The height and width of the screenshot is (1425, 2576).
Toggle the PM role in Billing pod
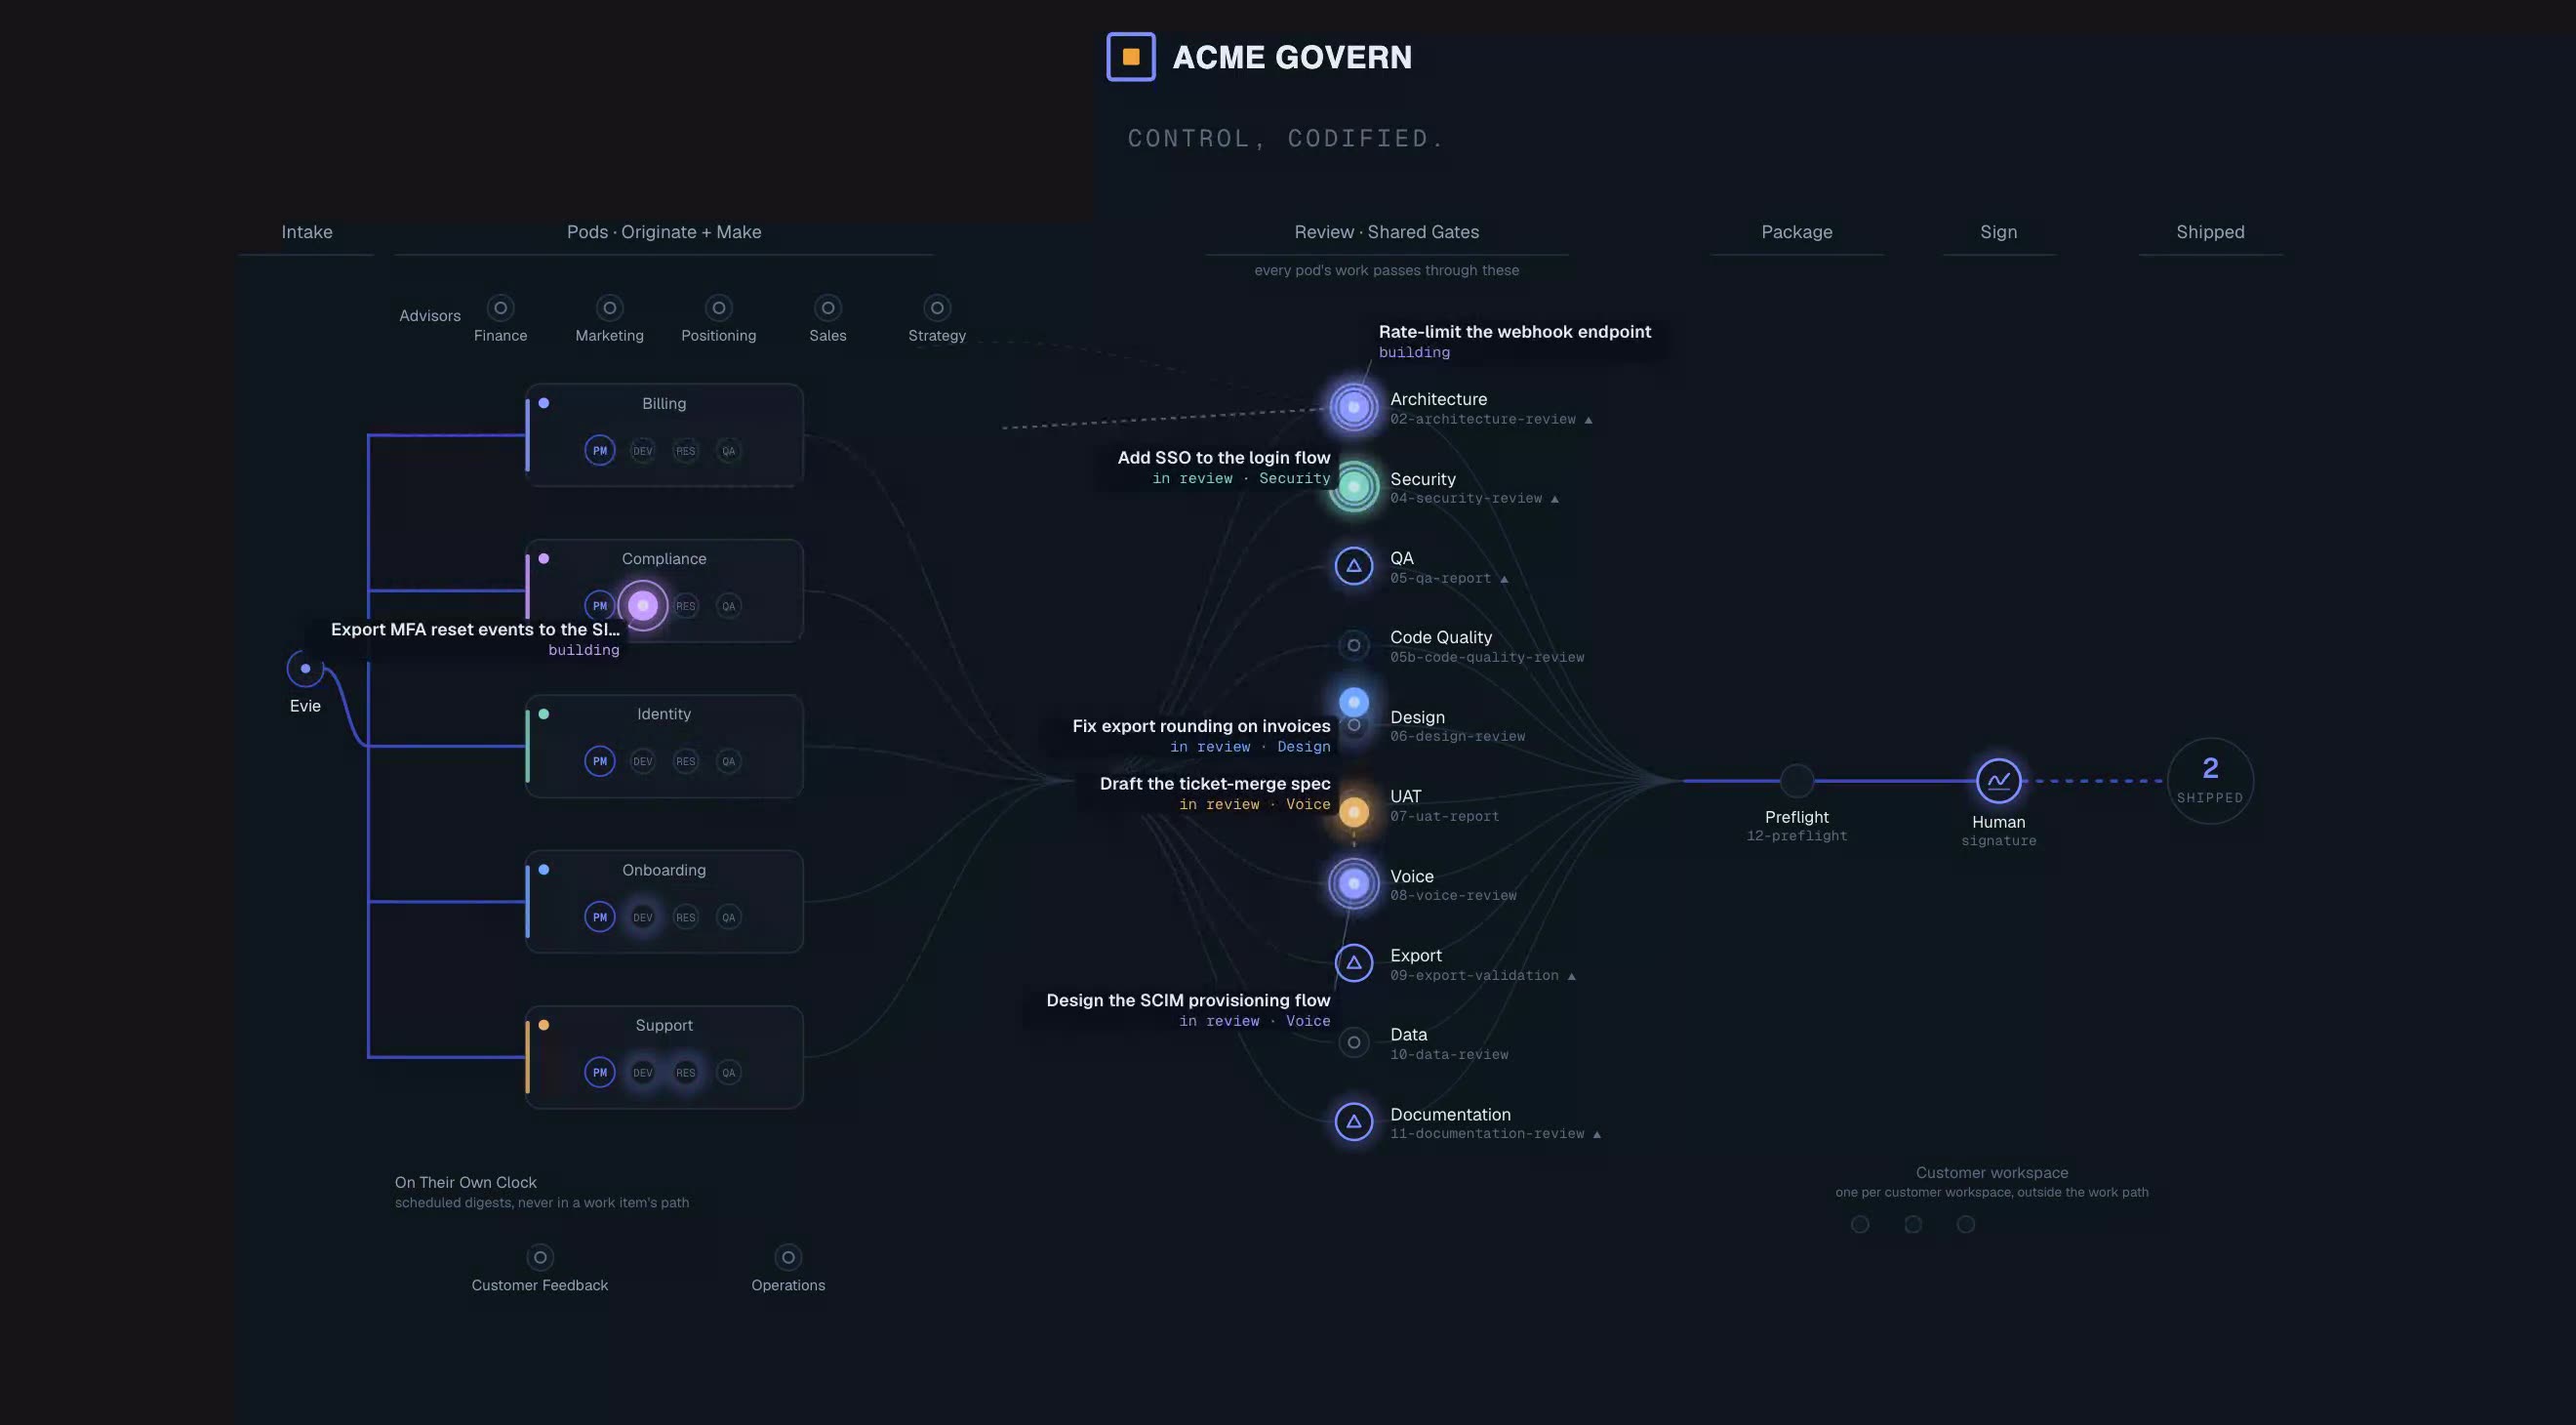[x=599, y=451]
